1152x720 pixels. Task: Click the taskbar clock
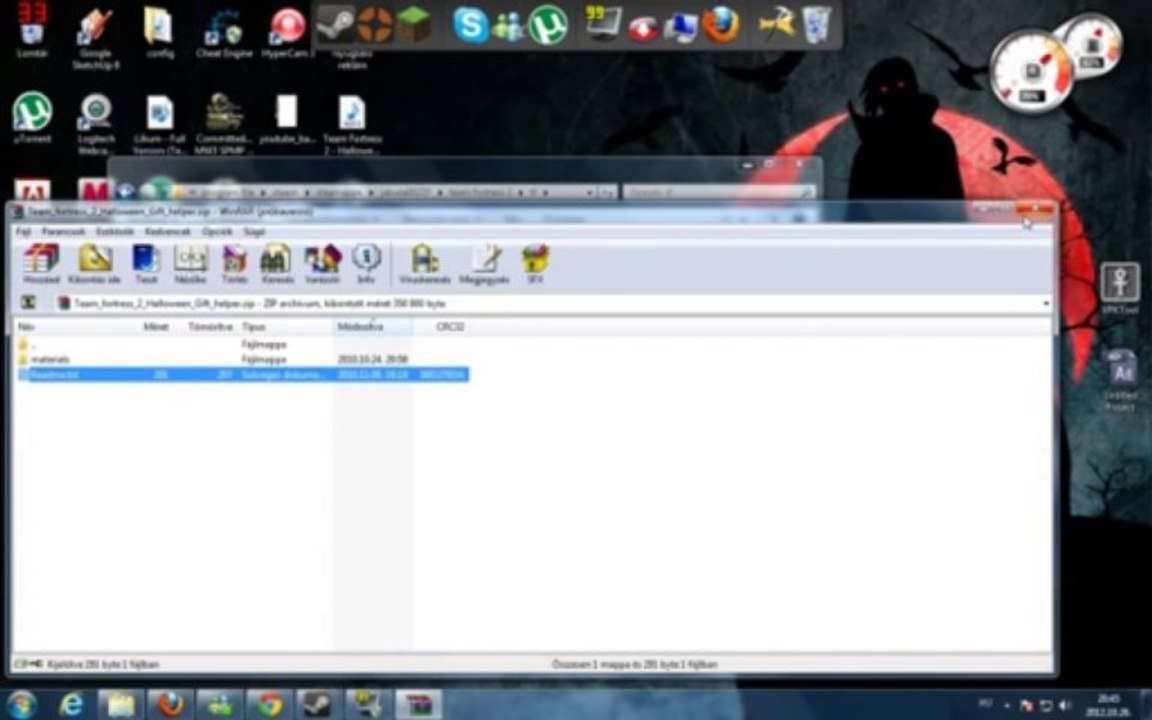click(1109, 705)
